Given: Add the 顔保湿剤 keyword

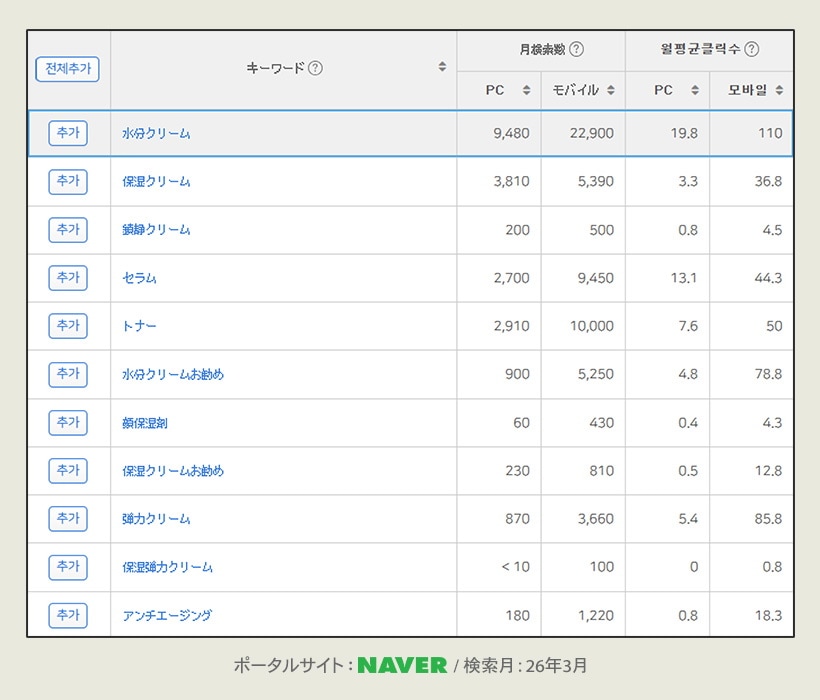Looking at the screenshot, I should (x=68, y=422).
